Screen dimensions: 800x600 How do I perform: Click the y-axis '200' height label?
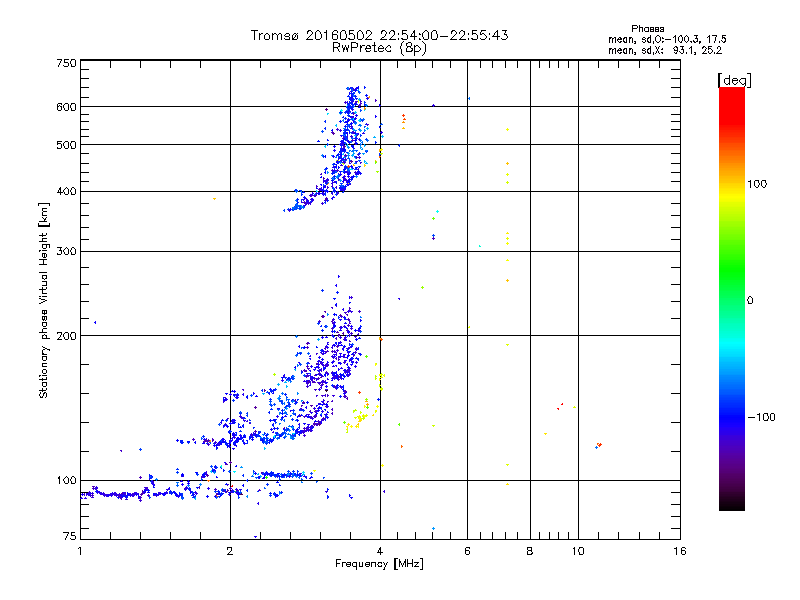[x=66, y=336]
